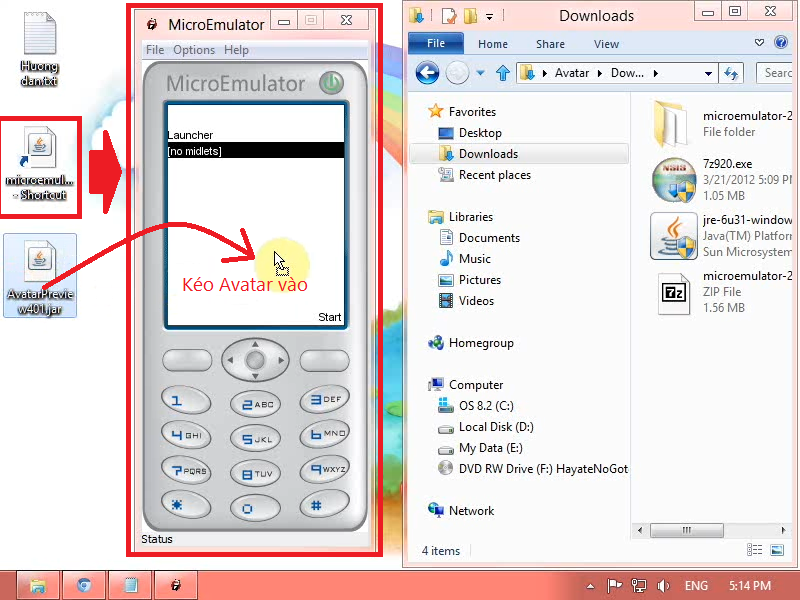Click the emulator's left soft key
The height and width of the screenshot is (600, 800).
187,360
